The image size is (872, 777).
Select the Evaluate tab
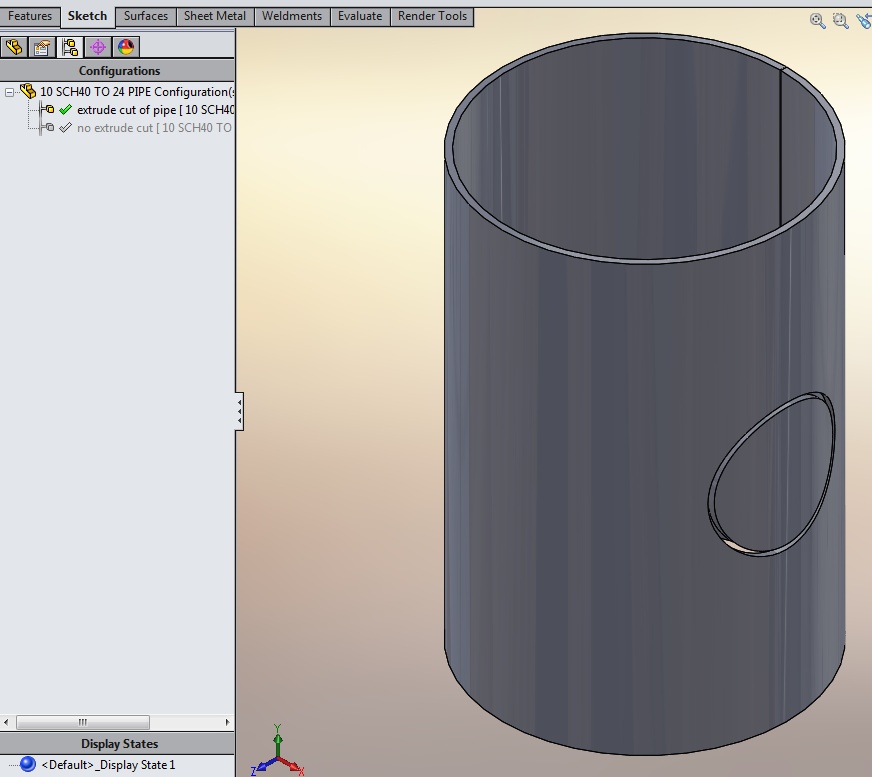[x=360, y=16]
